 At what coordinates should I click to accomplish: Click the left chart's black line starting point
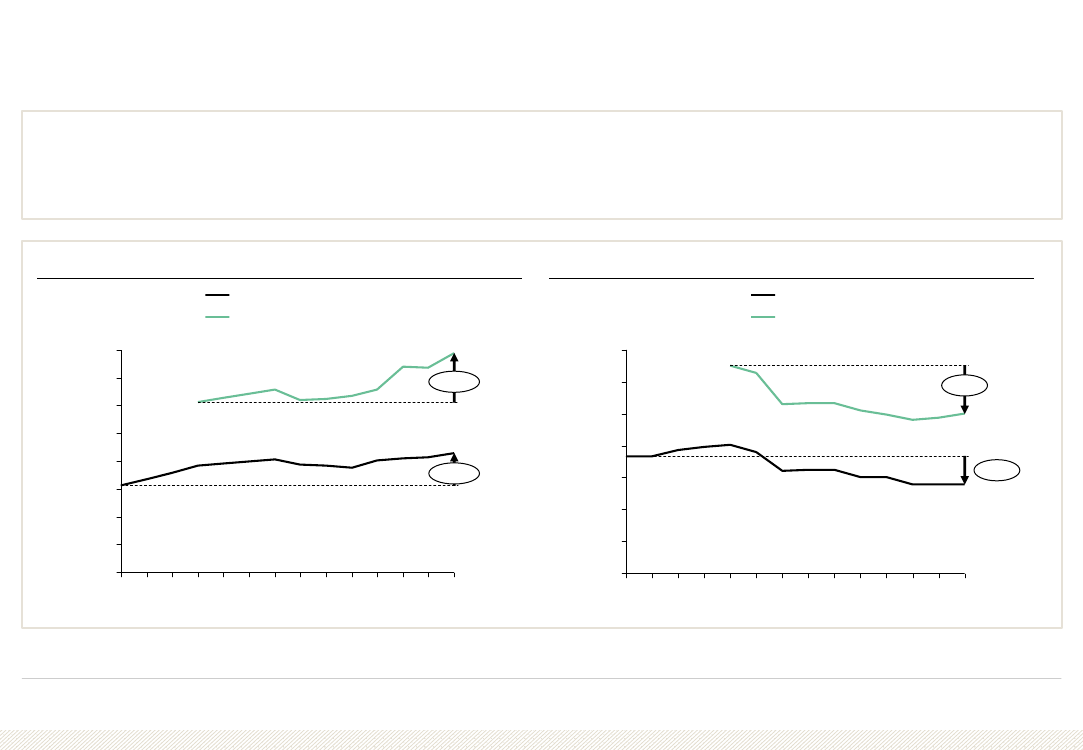122,485
